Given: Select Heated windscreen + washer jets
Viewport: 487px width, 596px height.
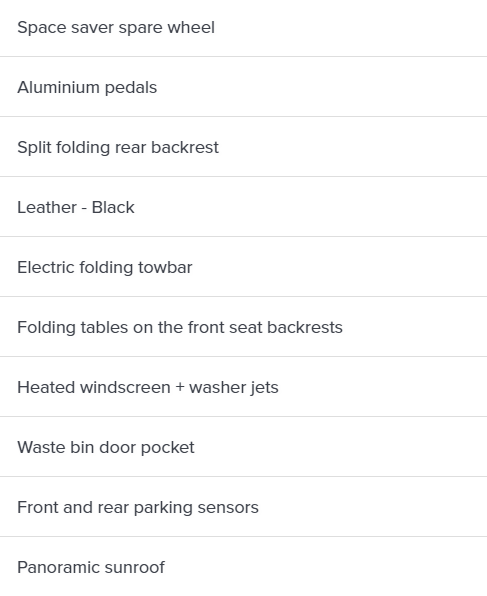Looking at the screenshot, I should point(243,387).
